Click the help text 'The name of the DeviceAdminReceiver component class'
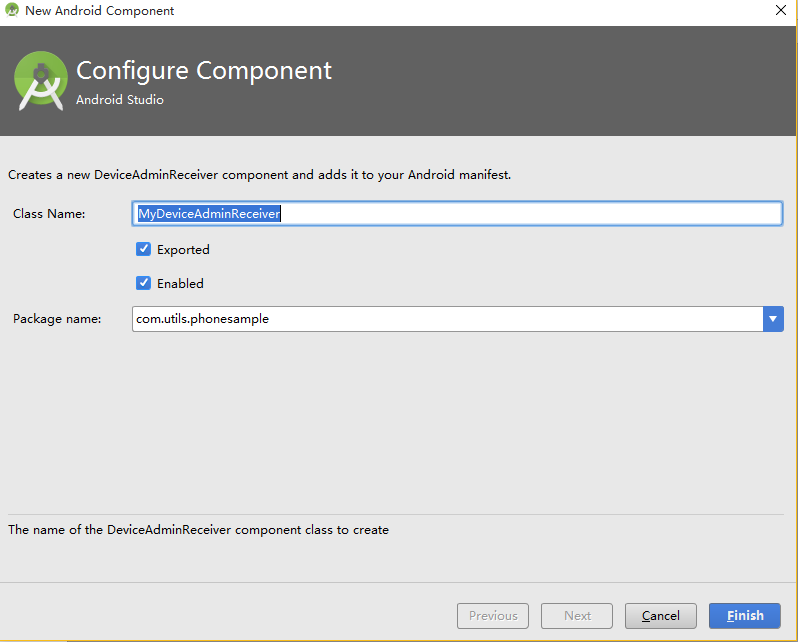The width and height of the screenshot is (798, 642). tap(198, 530)
